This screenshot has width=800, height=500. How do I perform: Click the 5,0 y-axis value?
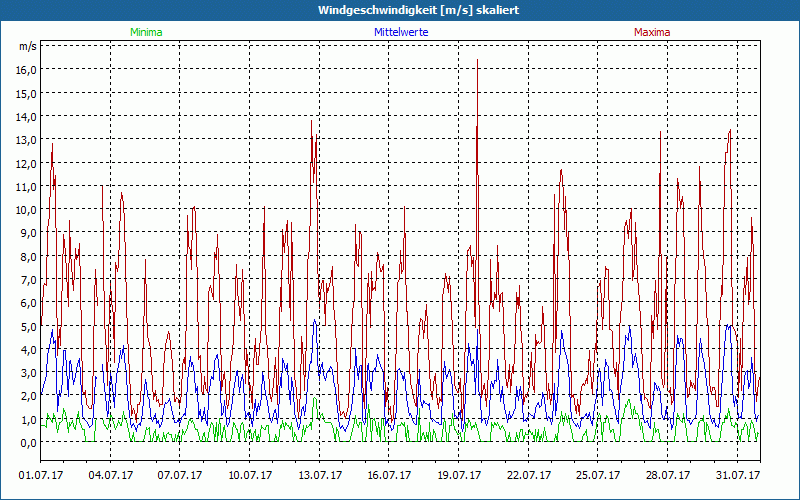point(29,327)
